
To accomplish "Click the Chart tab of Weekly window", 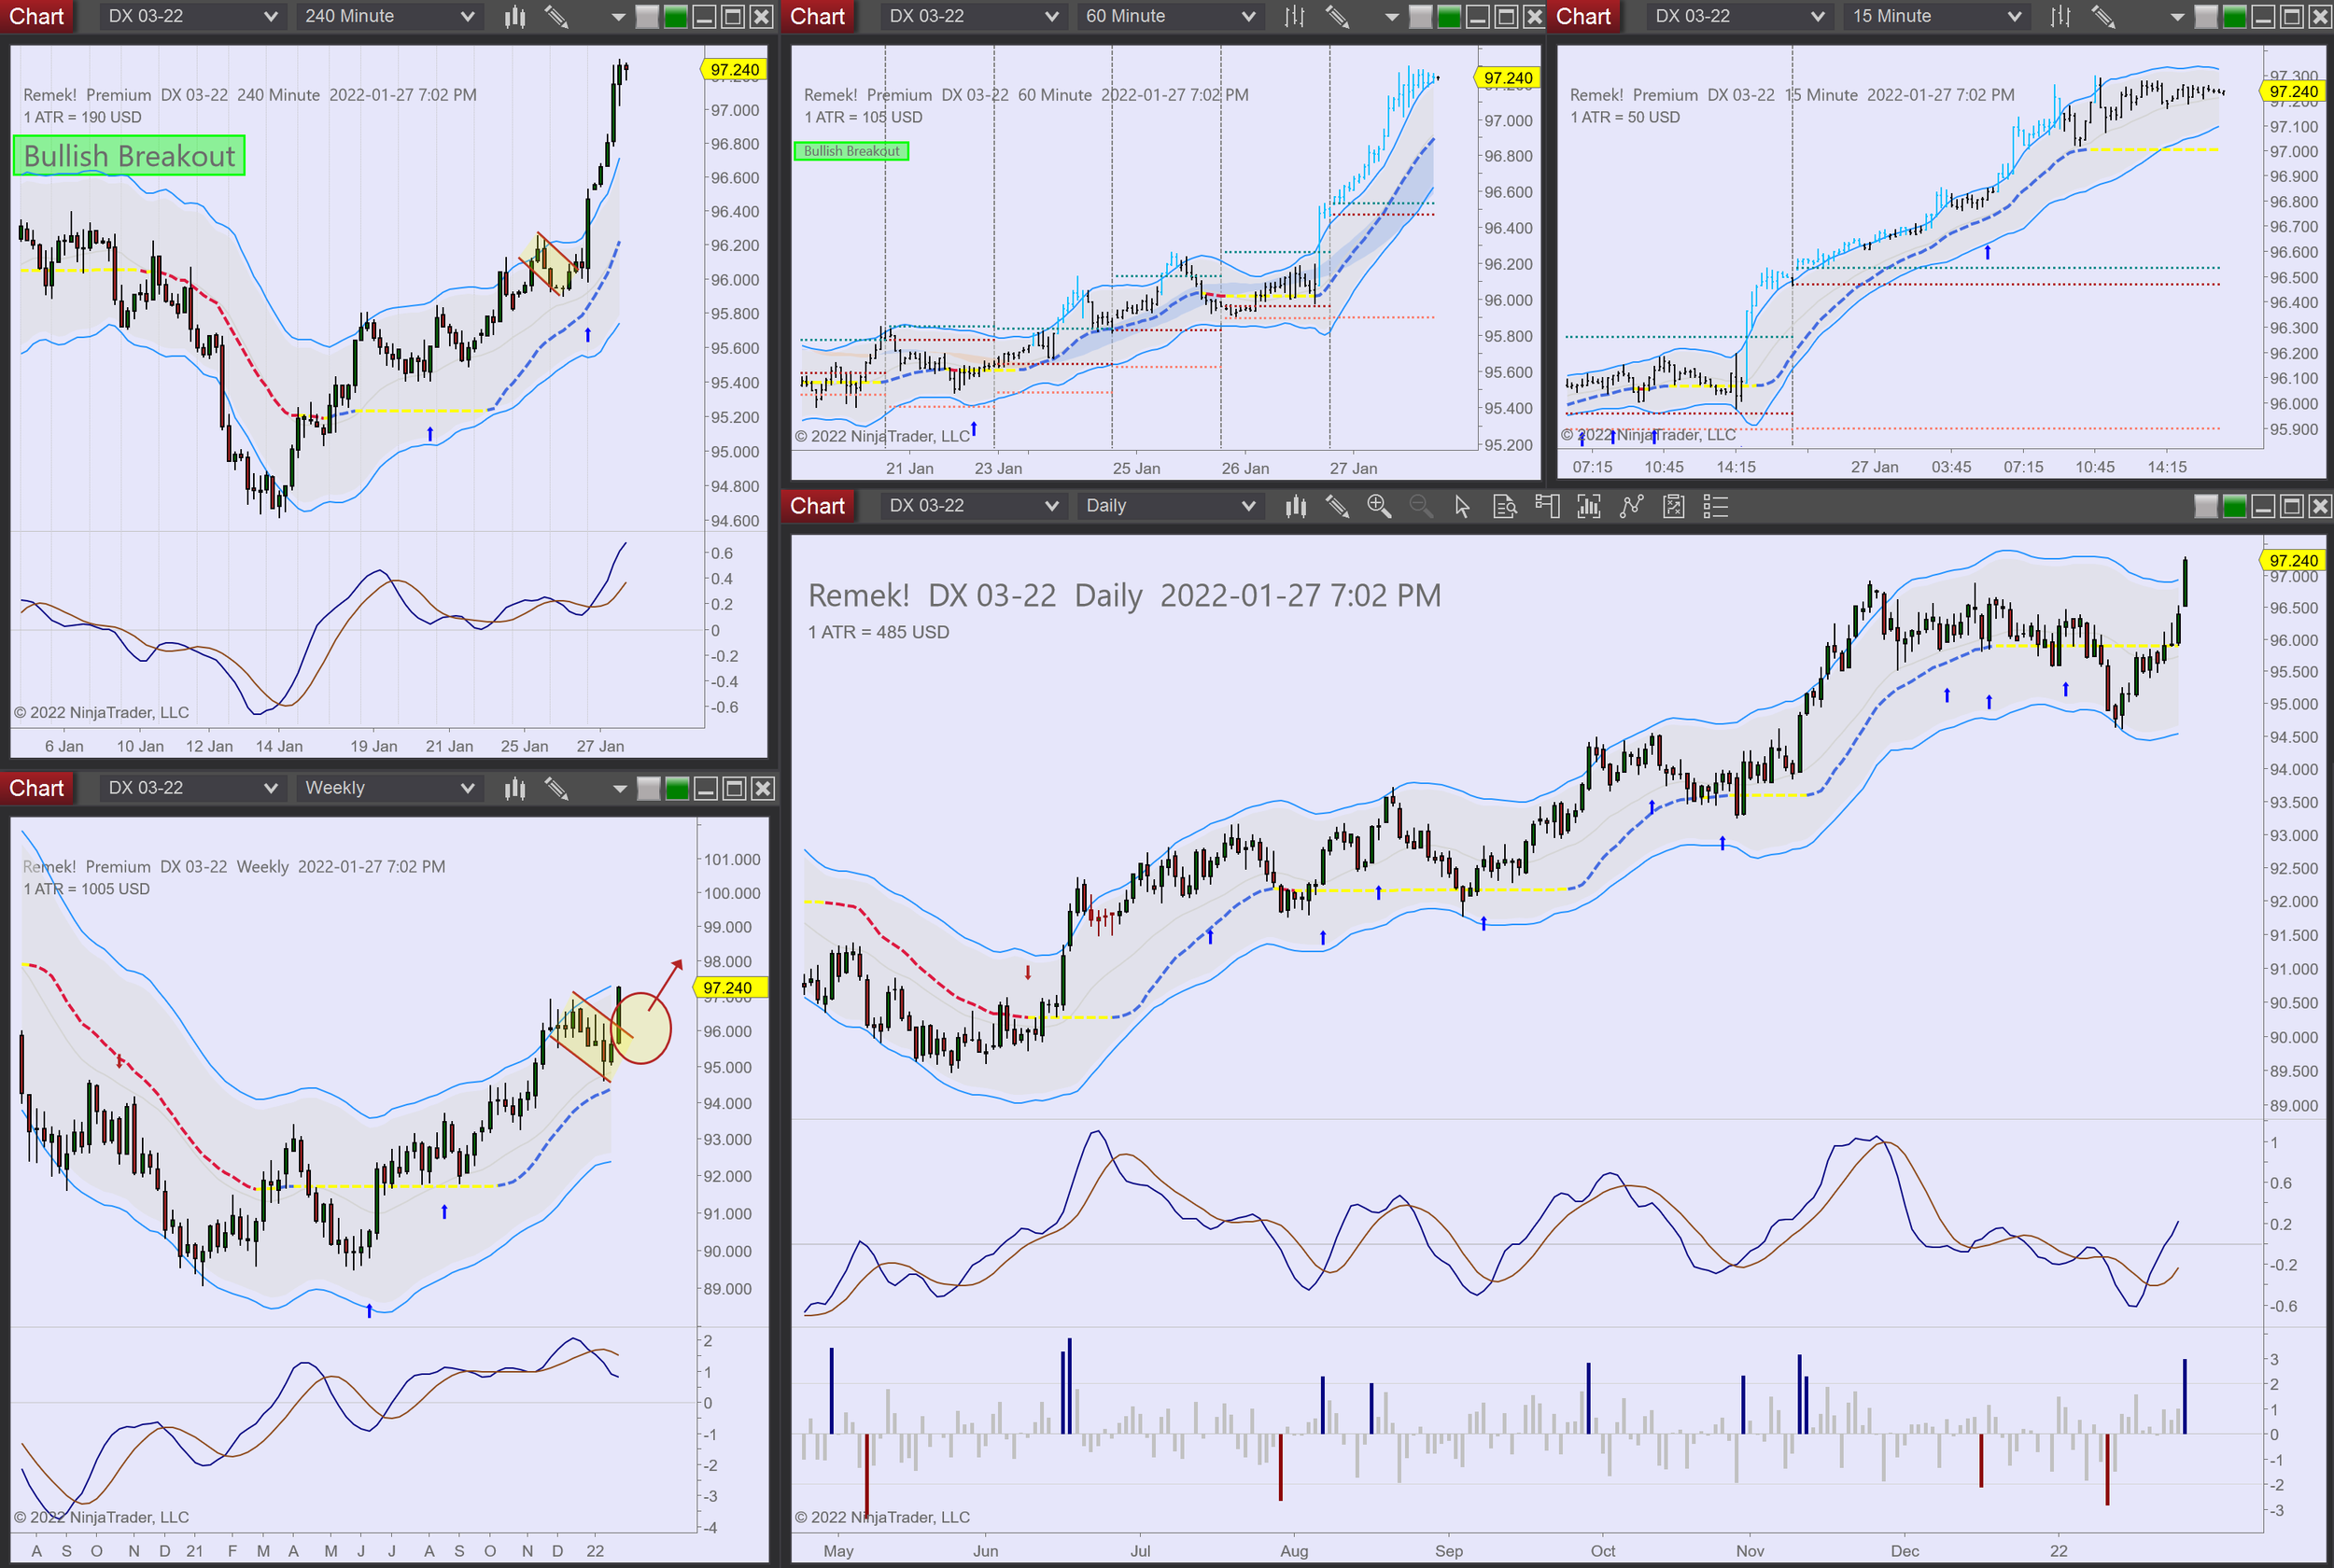I will [x=36, y=788].
